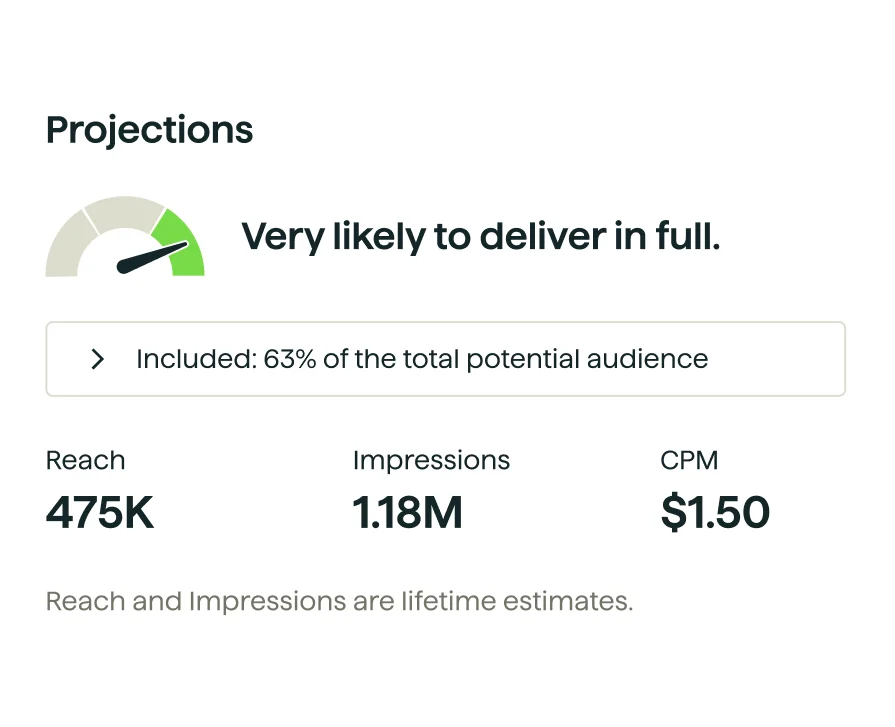Expand the included audience details panel

[445, 359]
